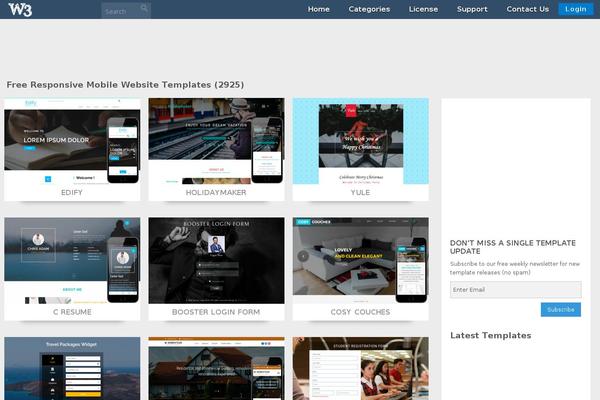This screenshot has width=600, height=400.
Task: Click the Free Responsive Mobile Website Templates heading
Action: (x=125, y=85)
